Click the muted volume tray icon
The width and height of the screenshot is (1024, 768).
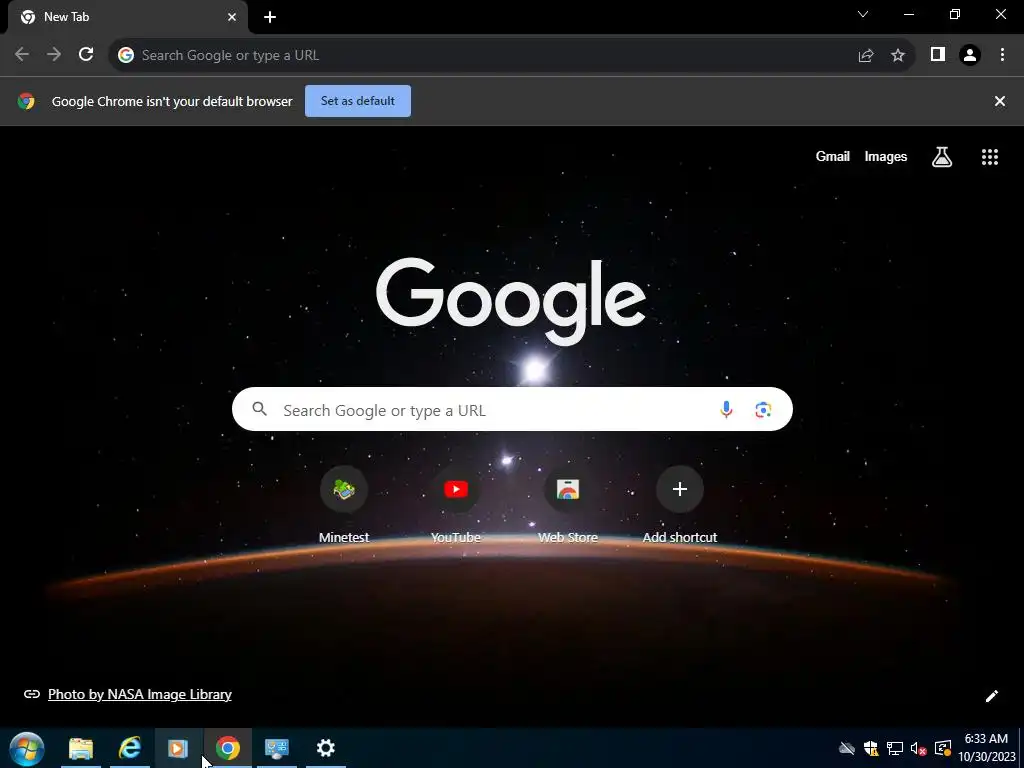click(919, 748)
